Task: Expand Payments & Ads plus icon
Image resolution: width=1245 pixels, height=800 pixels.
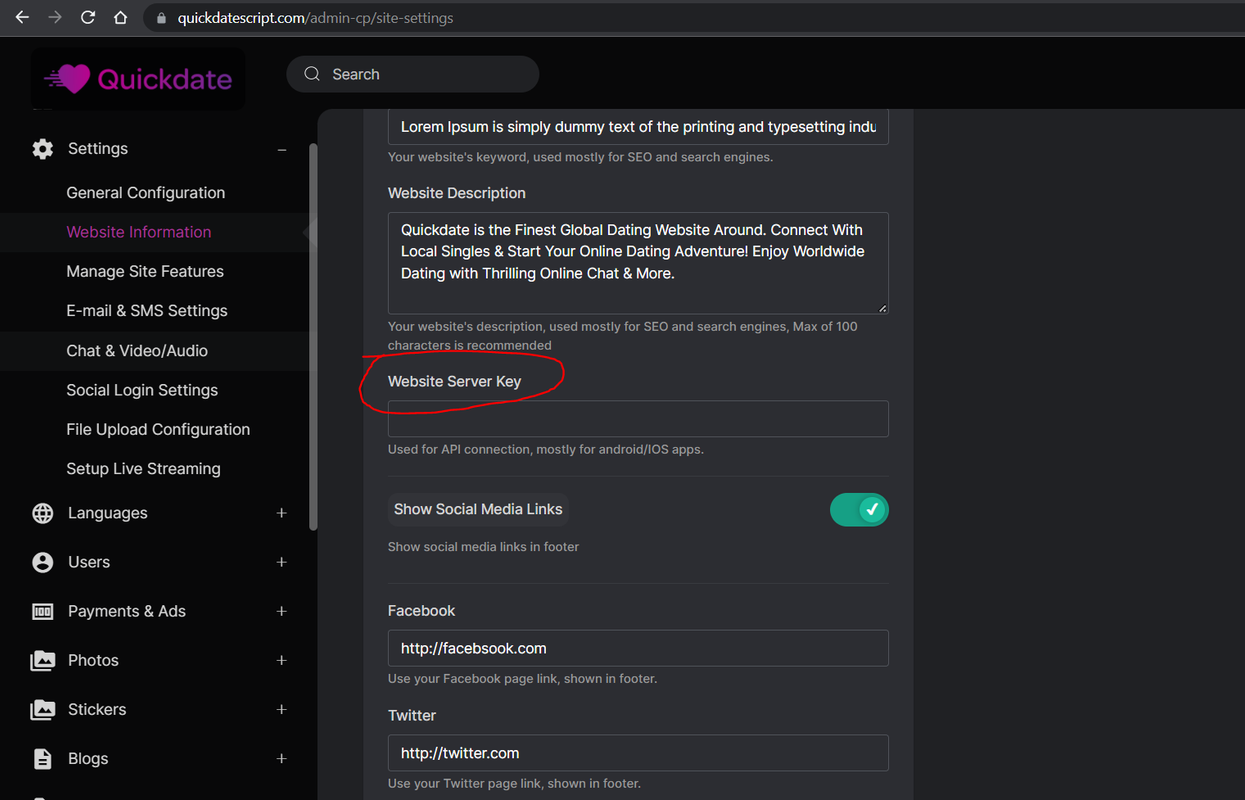Action: pos(282,611)
